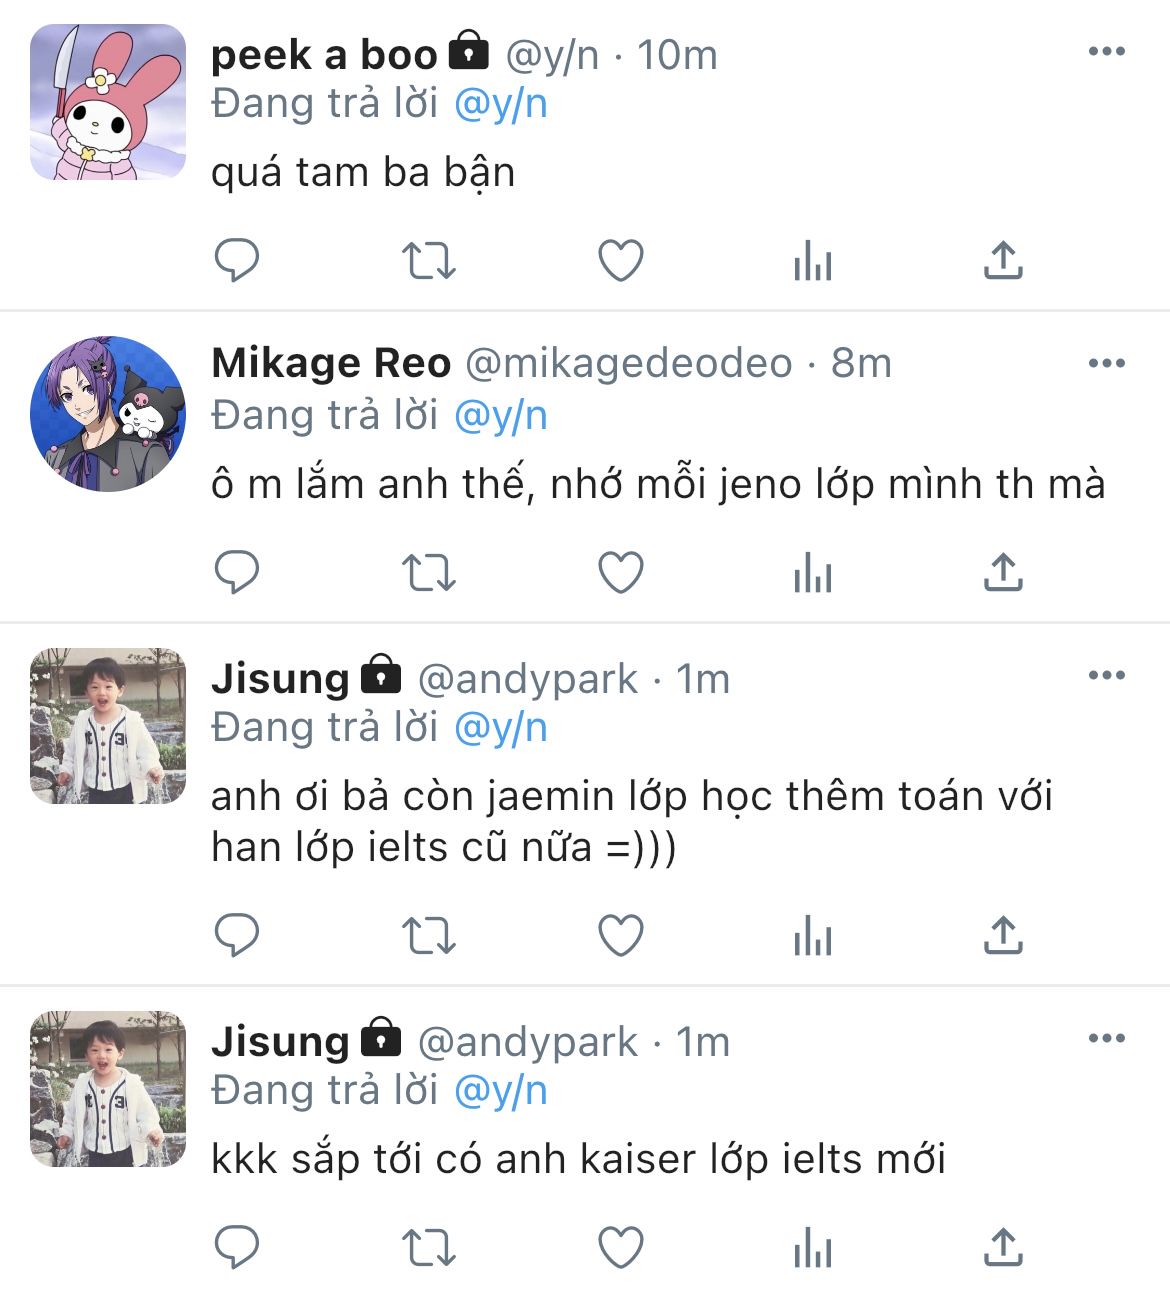Open Mikage Reo's profile picture
This screenshot has width=1170, height=1294.
point(108,414)
